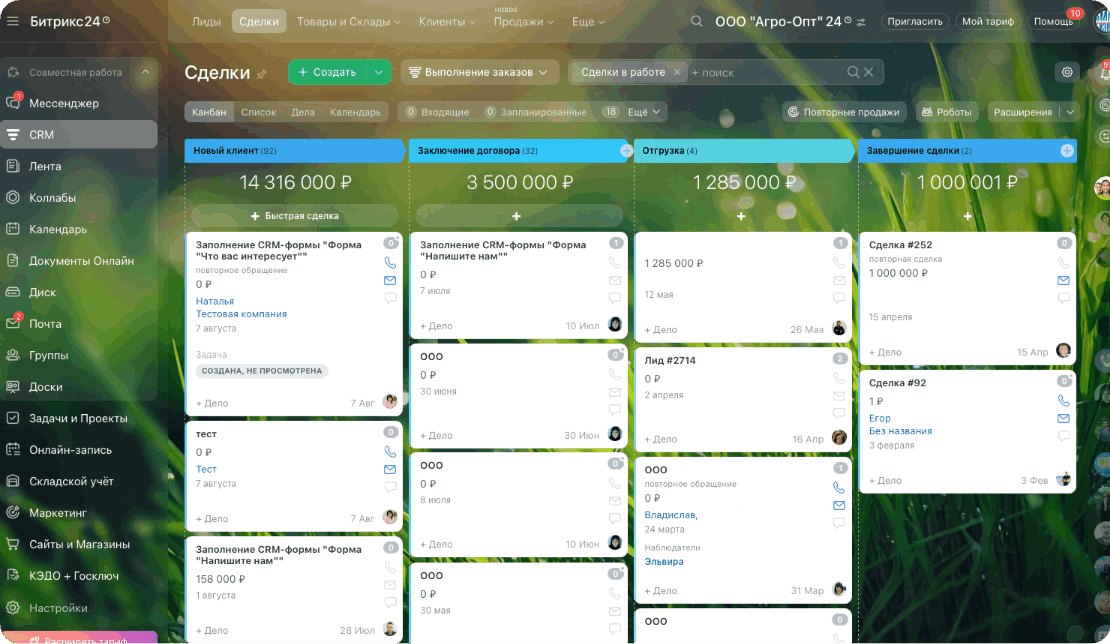Image resolution: width=1110 pixels, height=644 pixels.
Task: Open Повторные продажи
Action: [x=844, y=112]
